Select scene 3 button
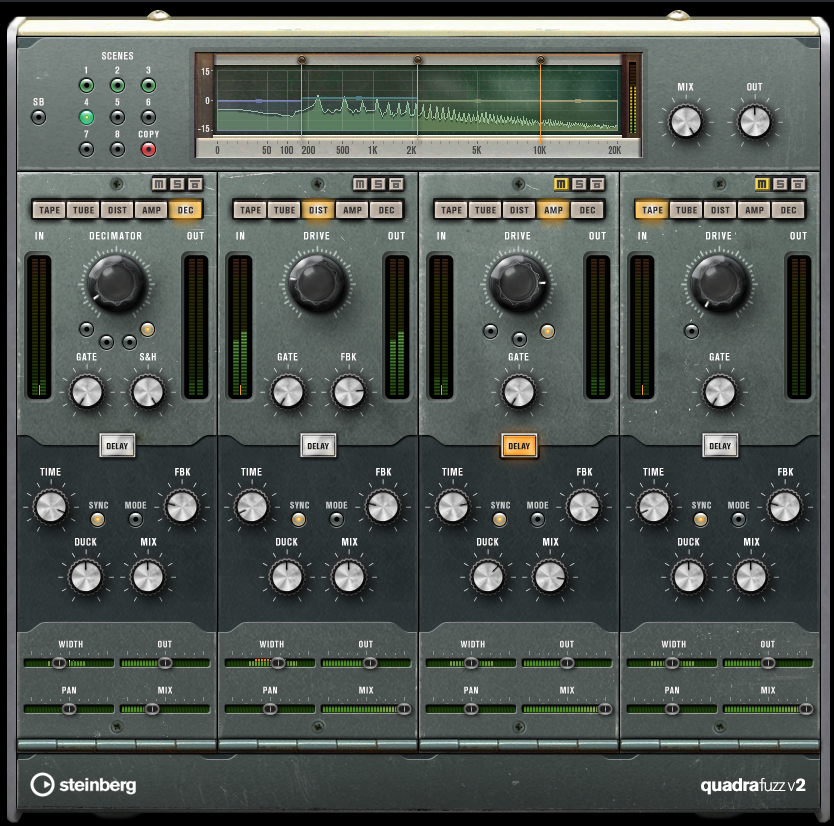Image resolution: width=834 pixels, height=826 pixels. click(x=148, y=85)
